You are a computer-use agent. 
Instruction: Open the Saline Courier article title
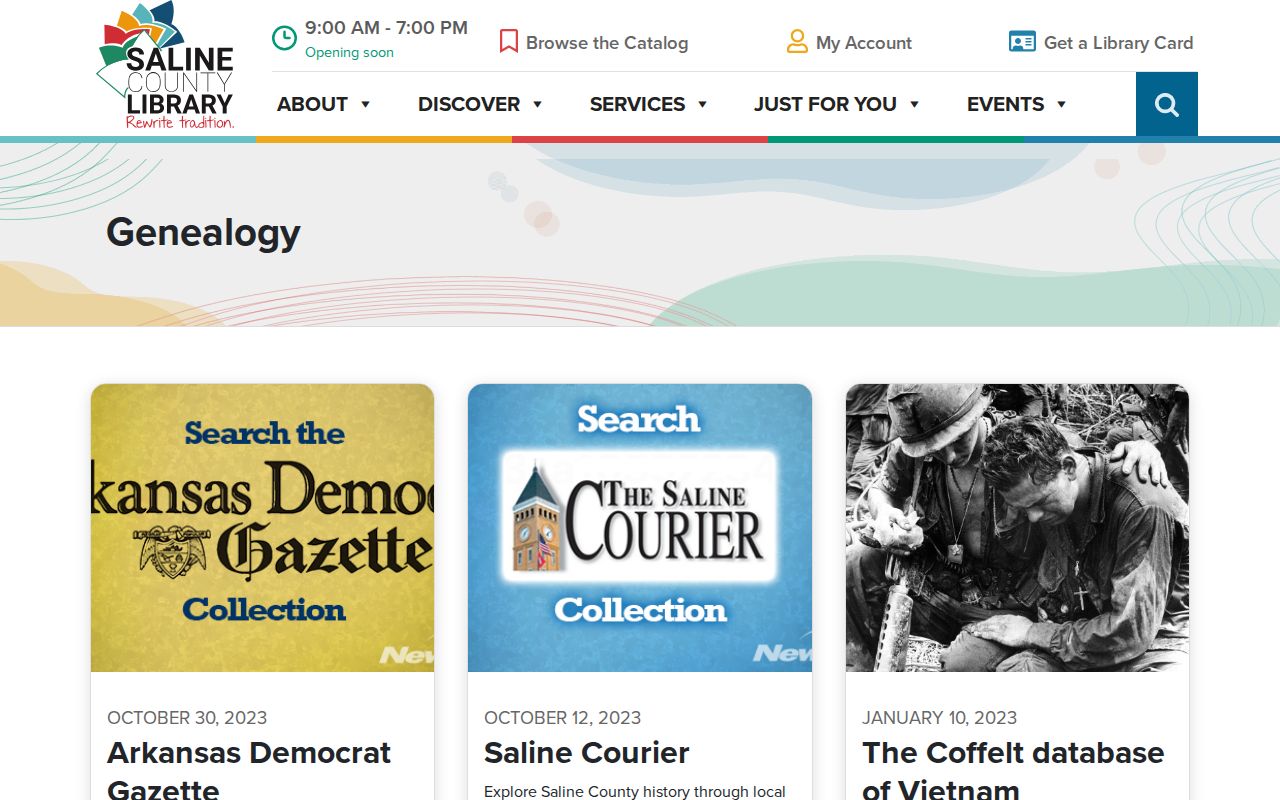point(587,752)
